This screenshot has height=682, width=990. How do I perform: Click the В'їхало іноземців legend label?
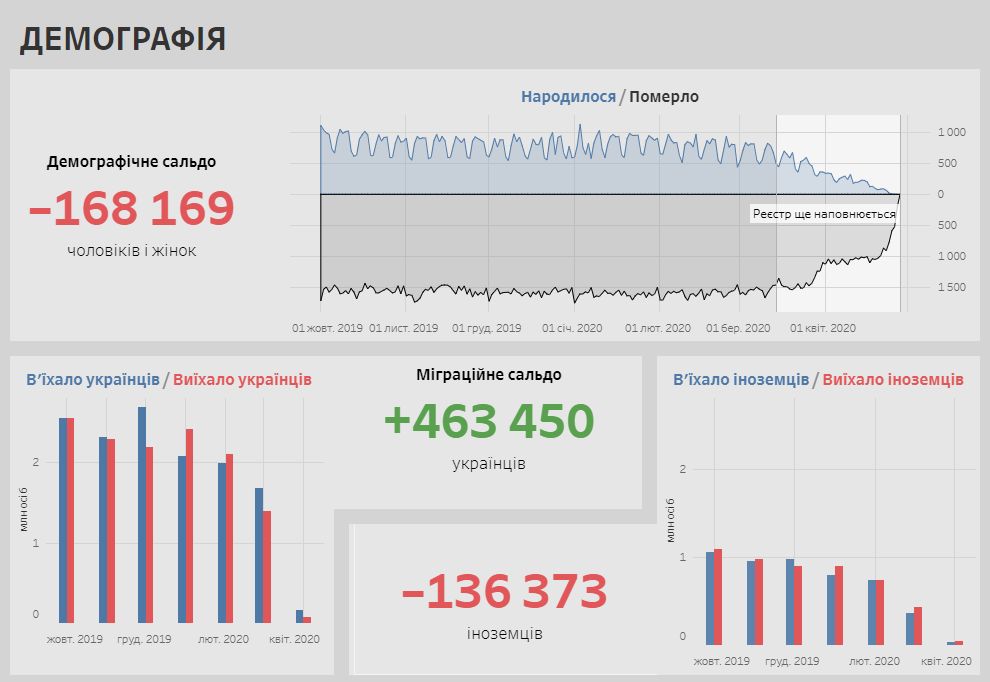[x=741, y=380]
